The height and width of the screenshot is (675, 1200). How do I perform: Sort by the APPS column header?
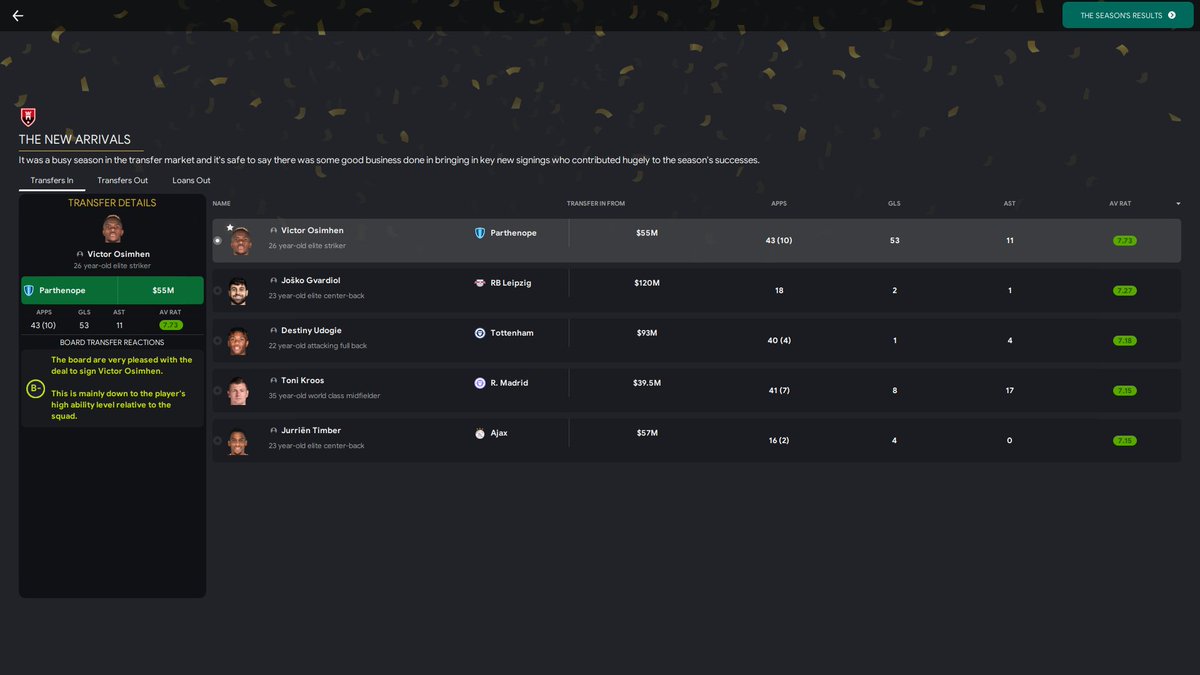coord(779,203)
